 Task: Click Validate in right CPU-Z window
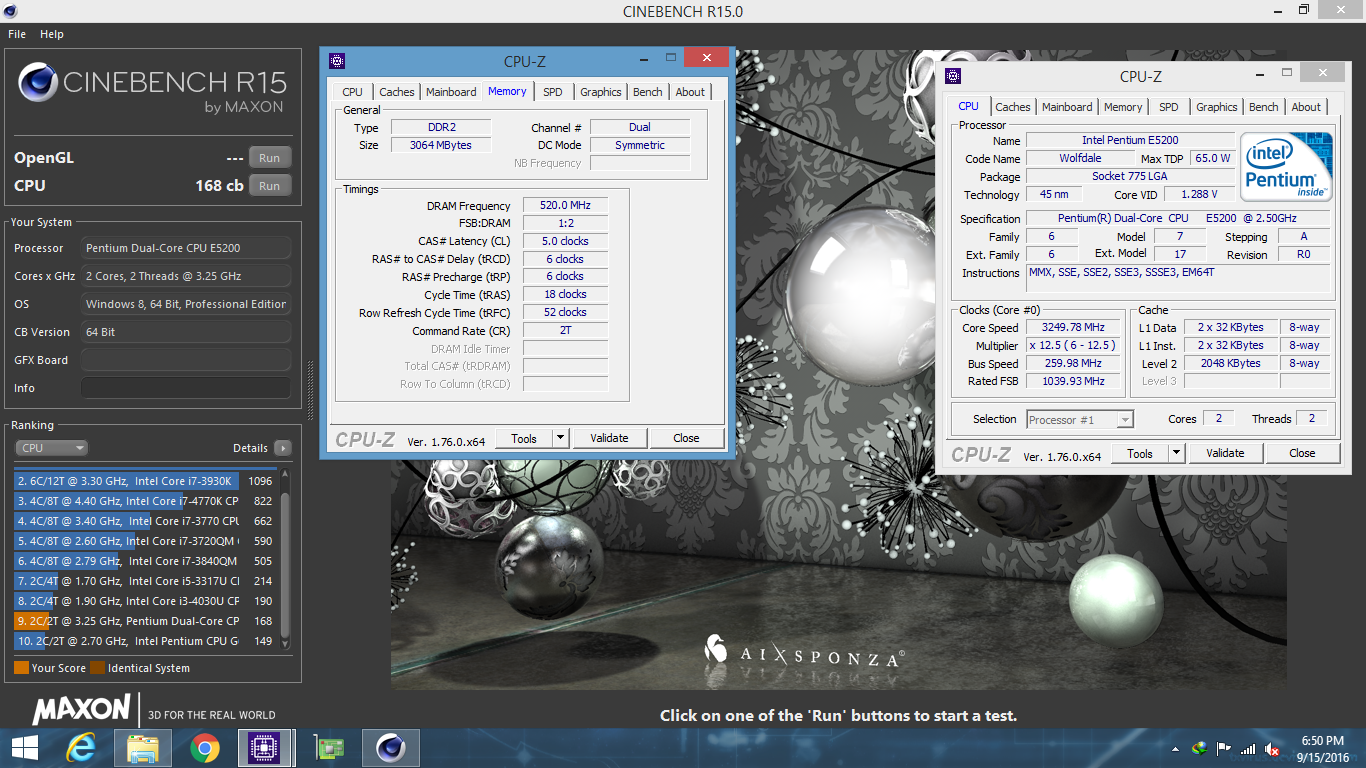1225,453
